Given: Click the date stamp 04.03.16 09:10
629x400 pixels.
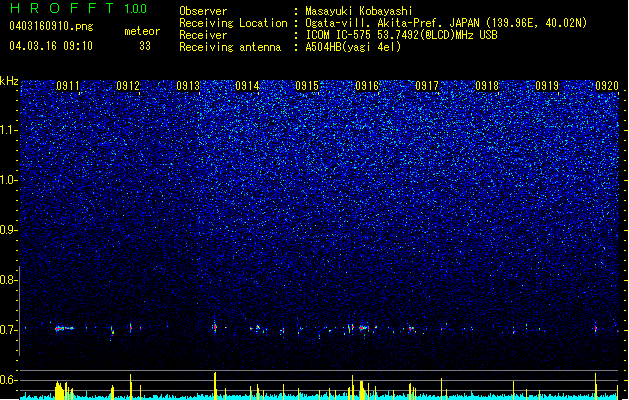Looking at the screenshot, I should (51, 46).
